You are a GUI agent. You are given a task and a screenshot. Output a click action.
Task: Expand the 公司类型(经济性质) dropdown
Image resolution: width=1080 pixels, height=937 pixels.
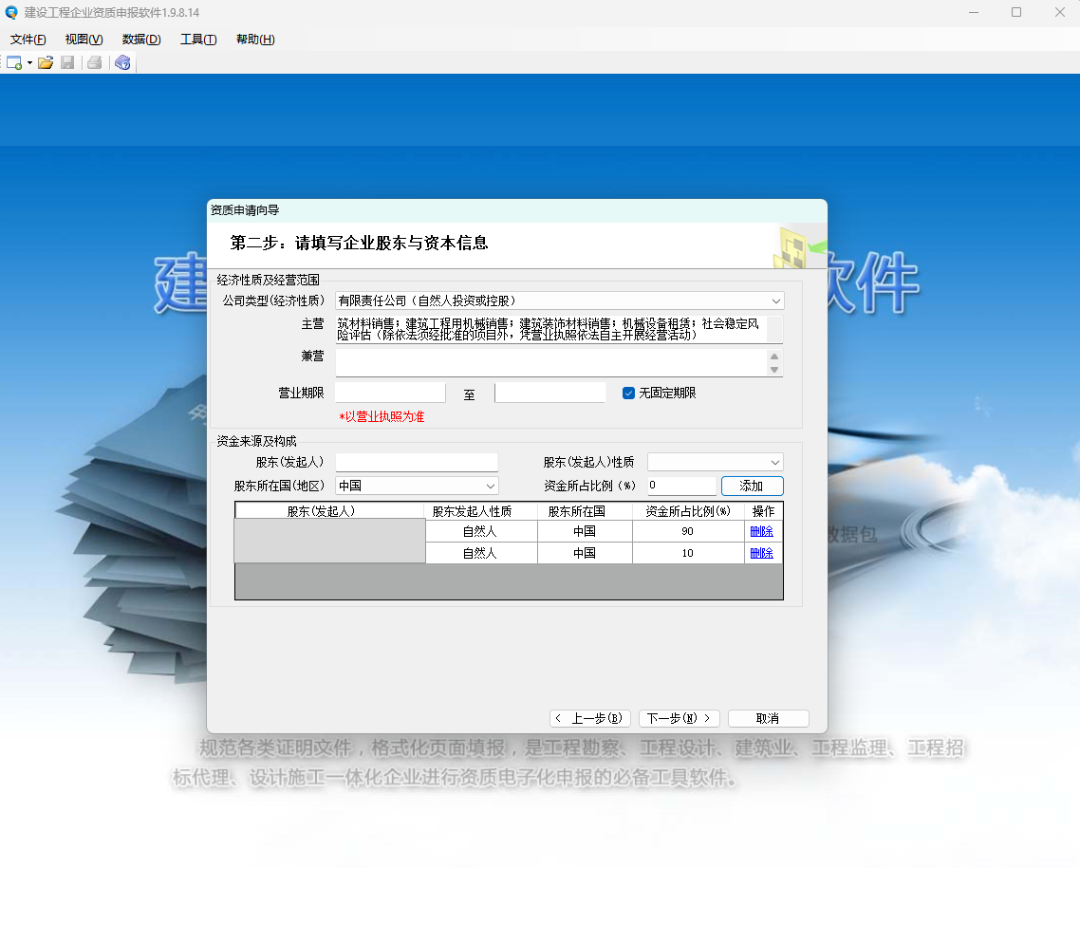pyautogui.click(x=775, y=301)
